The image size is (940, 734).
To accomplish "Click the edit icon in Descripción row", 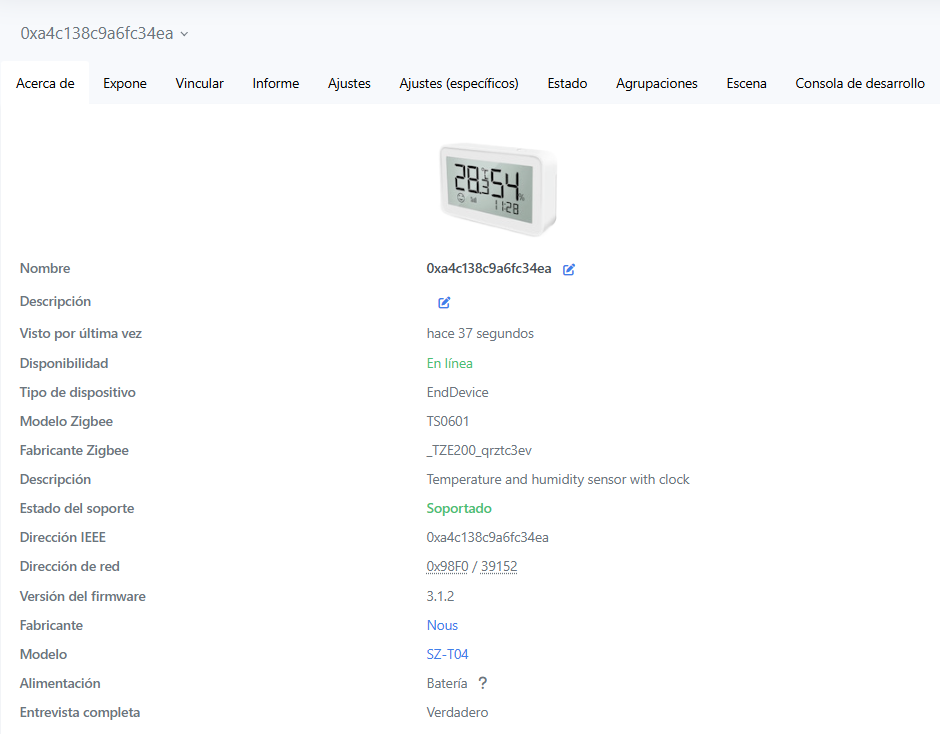I will pyautogui.click(x=444, y=302).
